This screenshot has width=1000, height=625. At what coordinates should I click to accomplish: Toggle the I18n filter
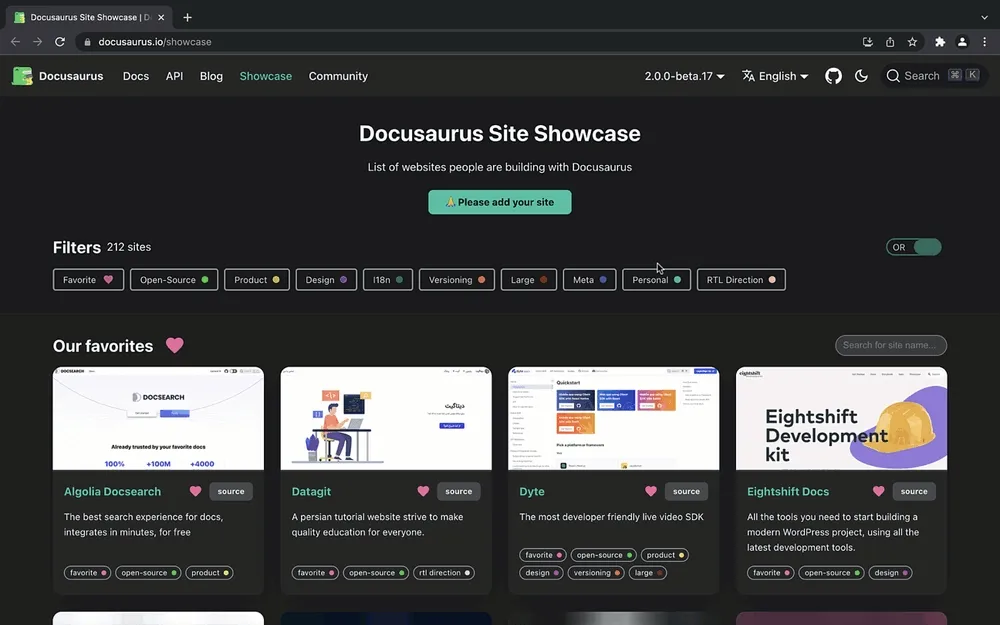pyautogui.click(x=388, y=279)
